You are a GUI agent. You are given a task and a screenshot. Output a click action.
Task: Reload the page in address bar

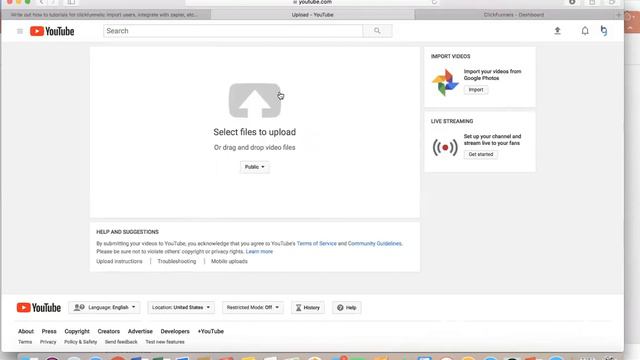[434, 2]
